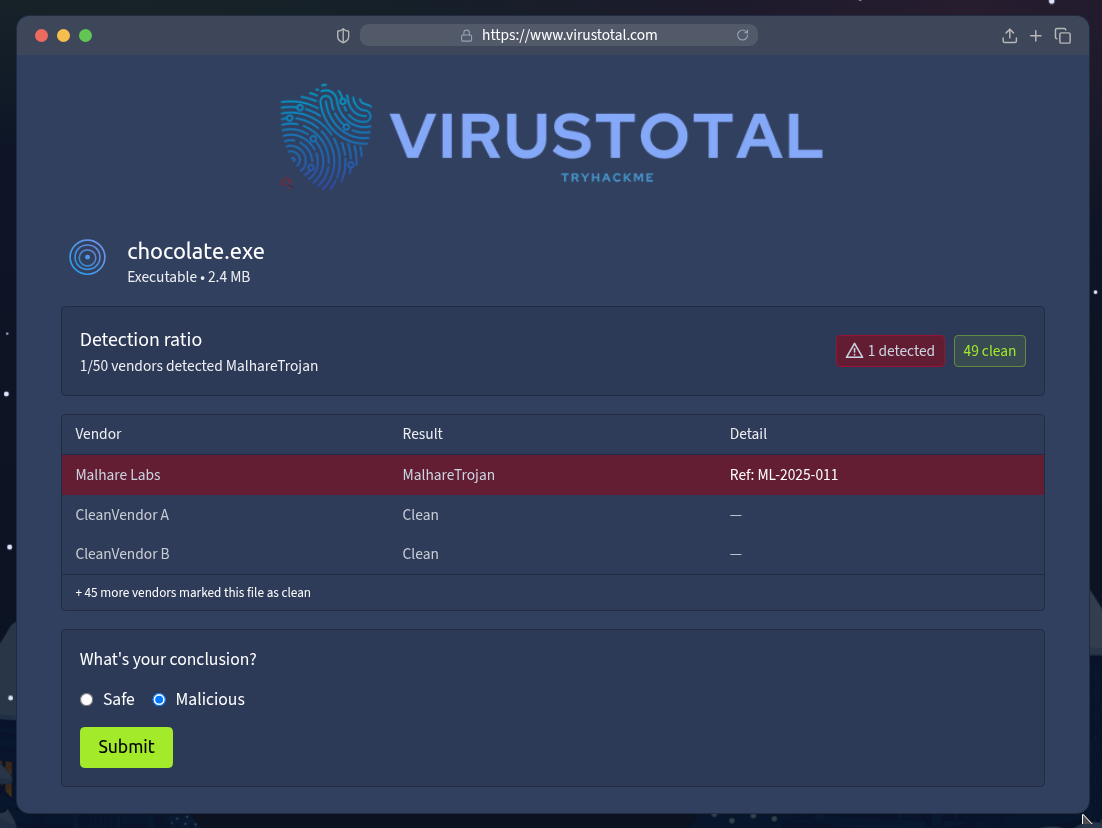This screenshot has width=1102, height=828.
Task: Click the 1 detected red badge
Action: (x=890, y=351)
